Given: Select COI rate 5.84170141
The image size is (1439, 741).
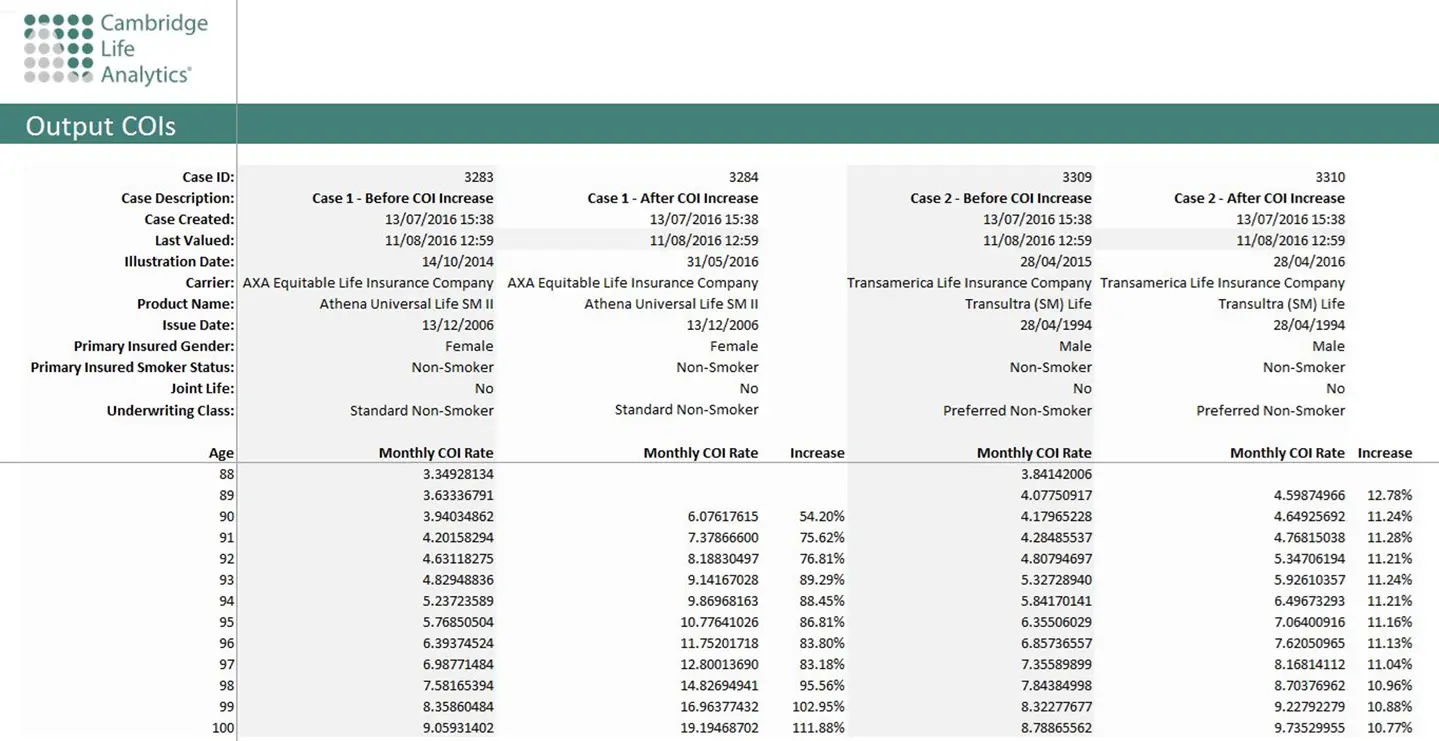Looking at the screenshot, I should 1056,601.
